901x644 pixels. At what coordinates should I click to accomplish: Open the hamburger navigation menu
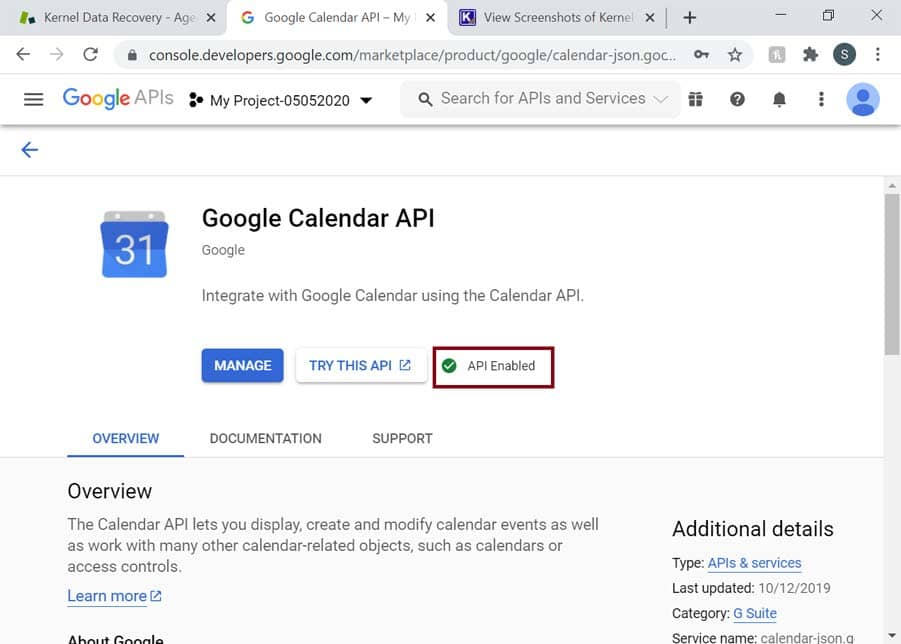coord(33,99)
